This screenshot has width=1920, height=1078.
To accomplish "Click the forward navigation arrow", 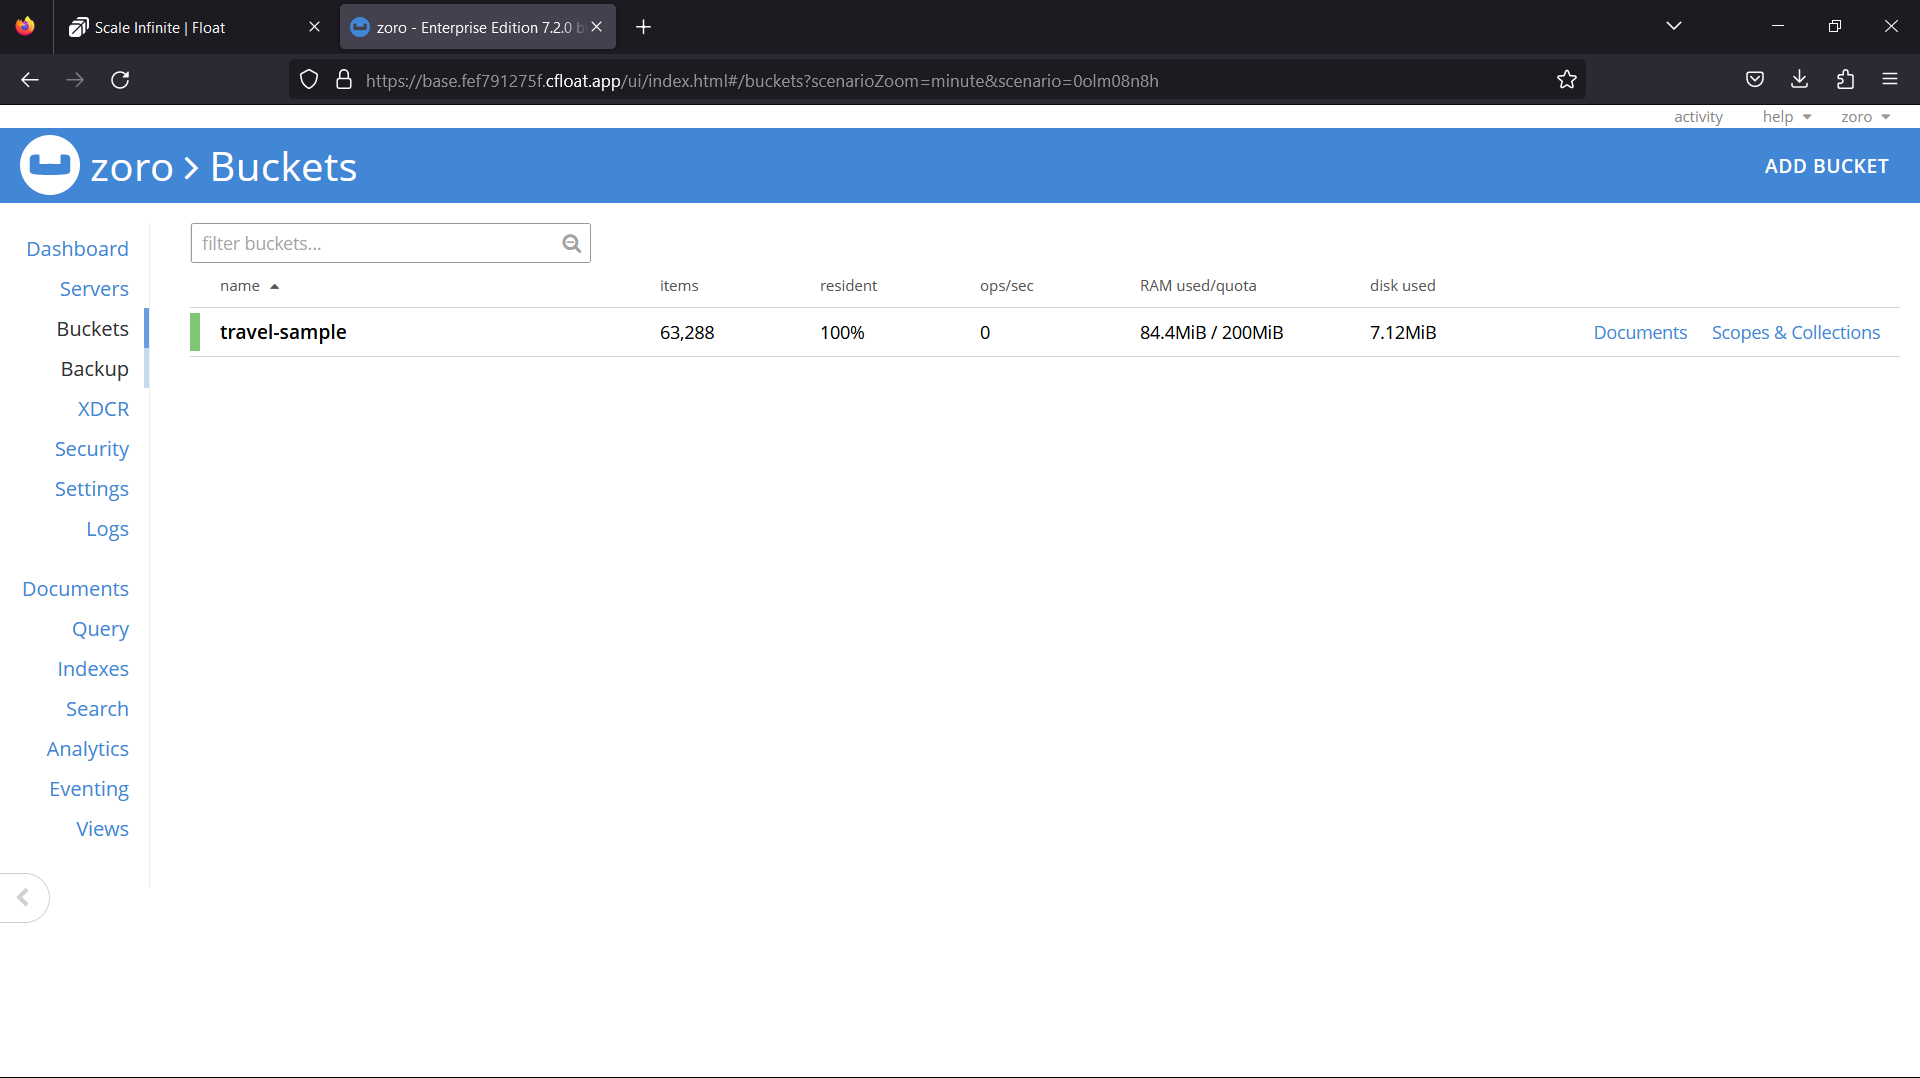I will click(75, 80).
